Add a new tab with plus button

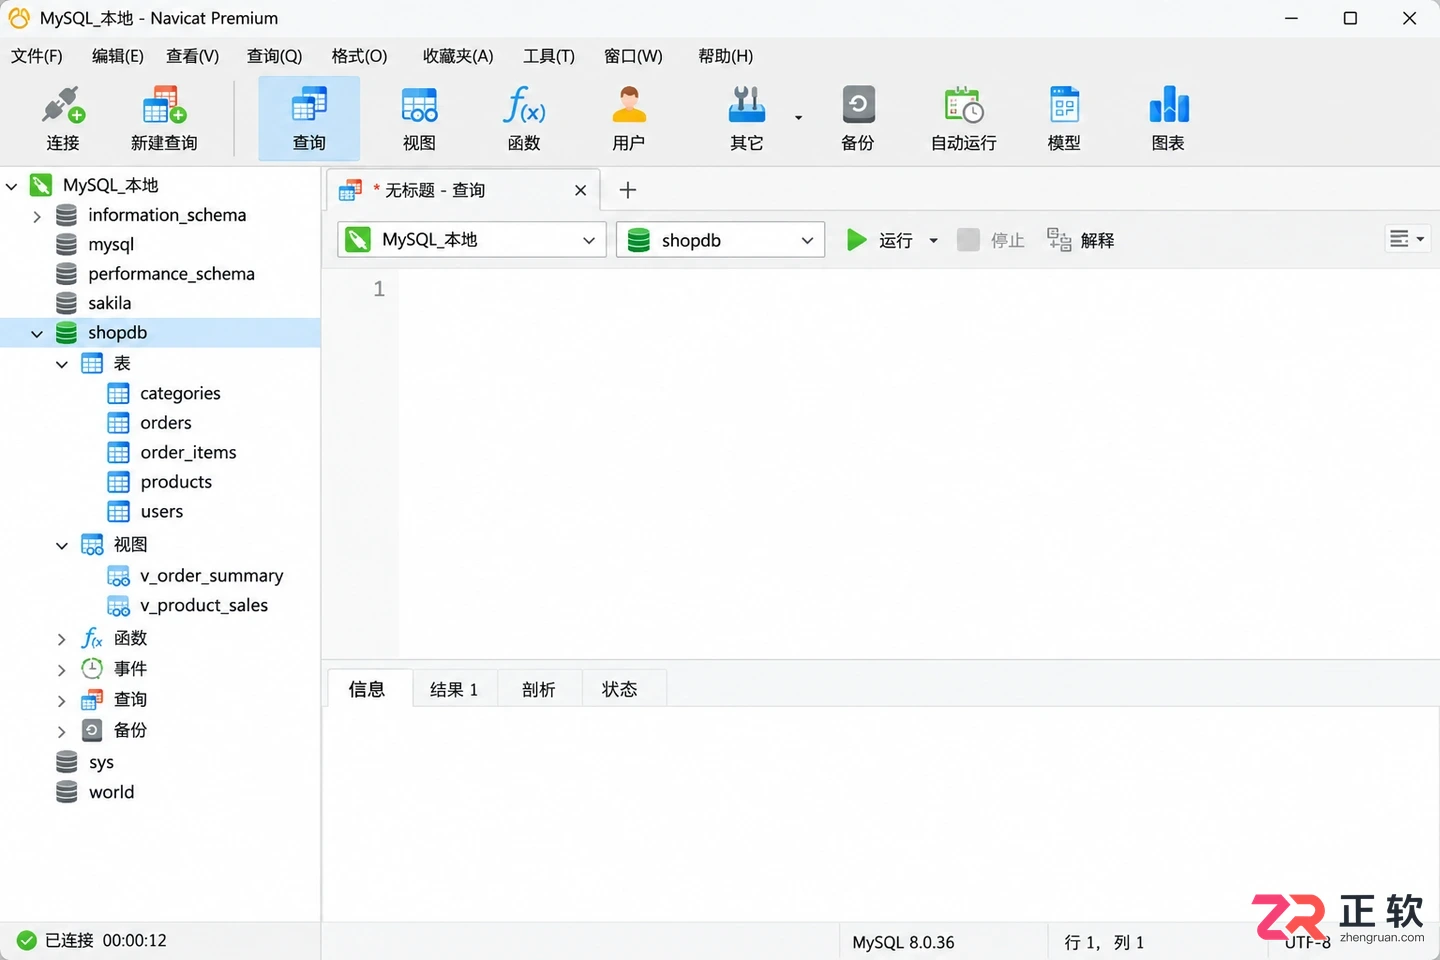tap(628, 190)
